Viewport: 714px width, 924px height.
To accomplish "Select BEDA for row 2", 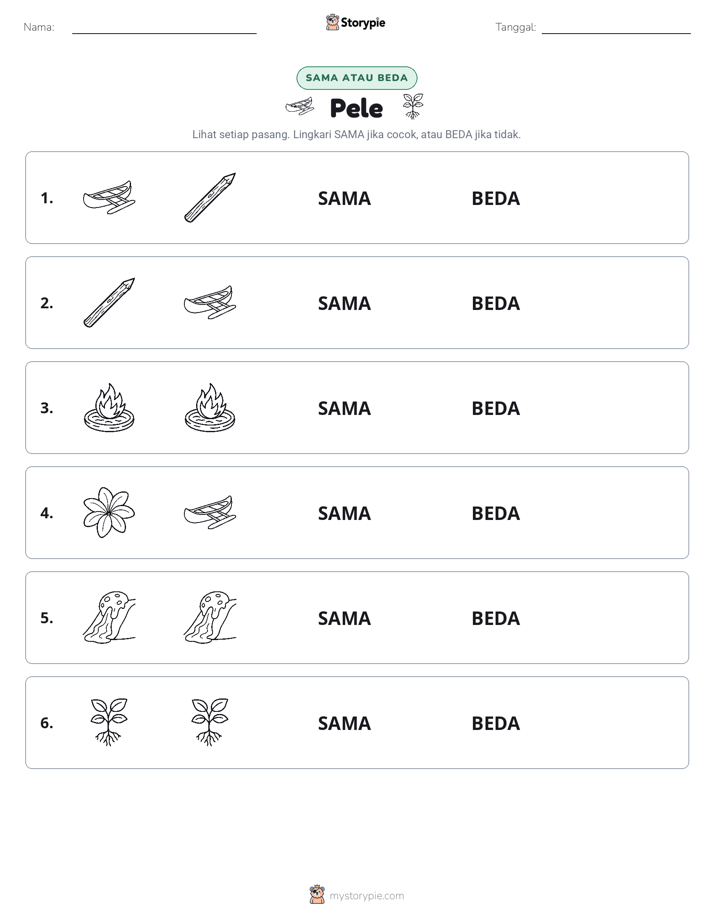I will click(x=495, y=303).
